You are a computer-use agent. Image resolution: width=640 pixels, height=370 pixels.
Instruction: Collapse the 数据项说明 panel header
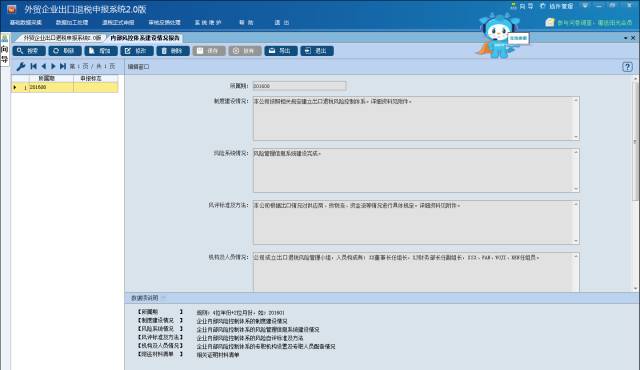click(x=144, y=298)
